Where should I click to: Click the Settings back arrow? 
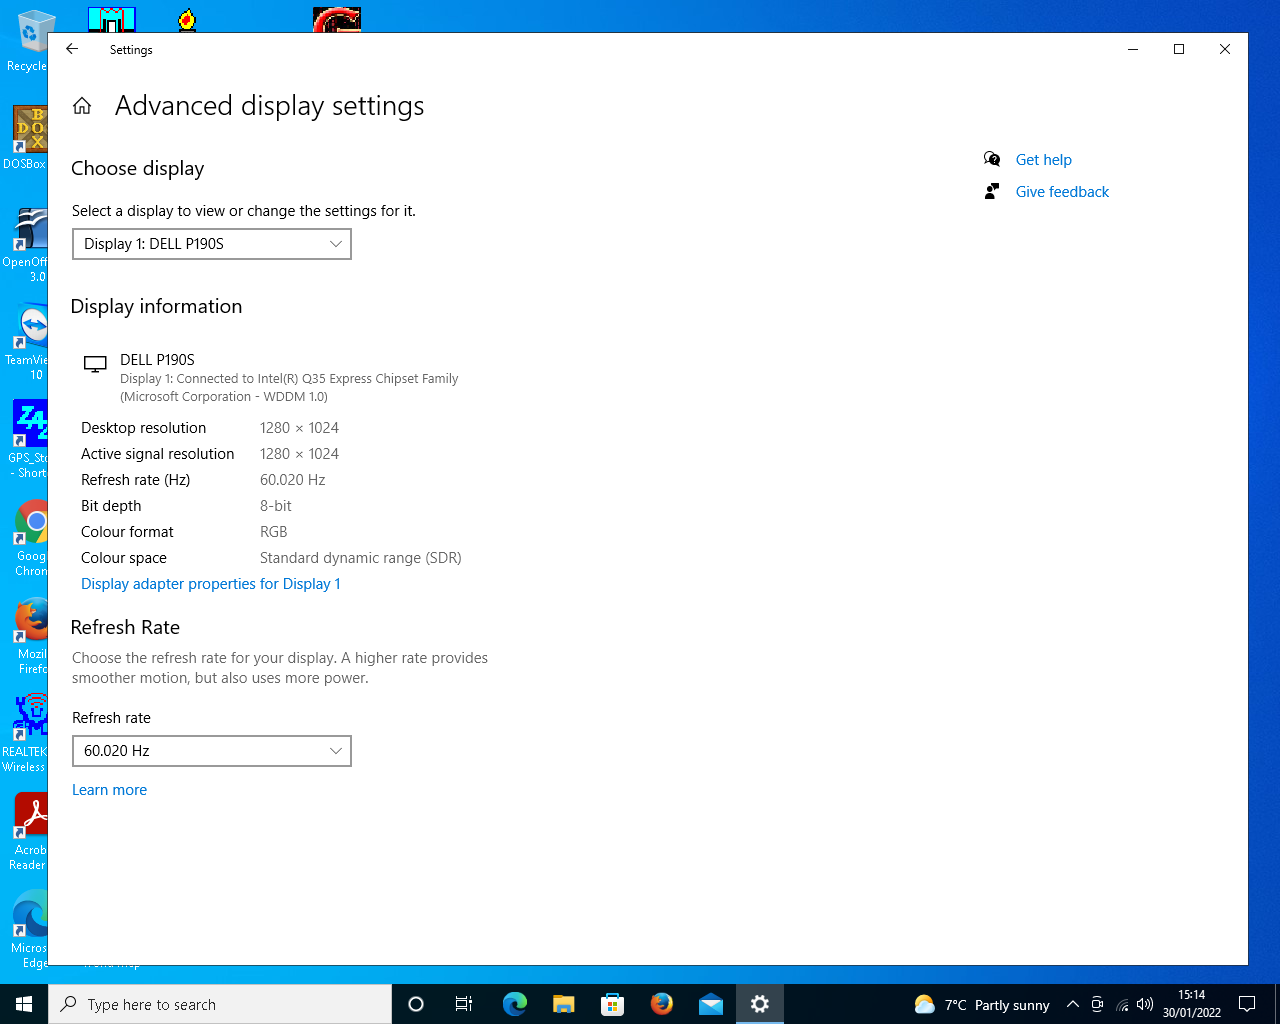click(72, 49)
